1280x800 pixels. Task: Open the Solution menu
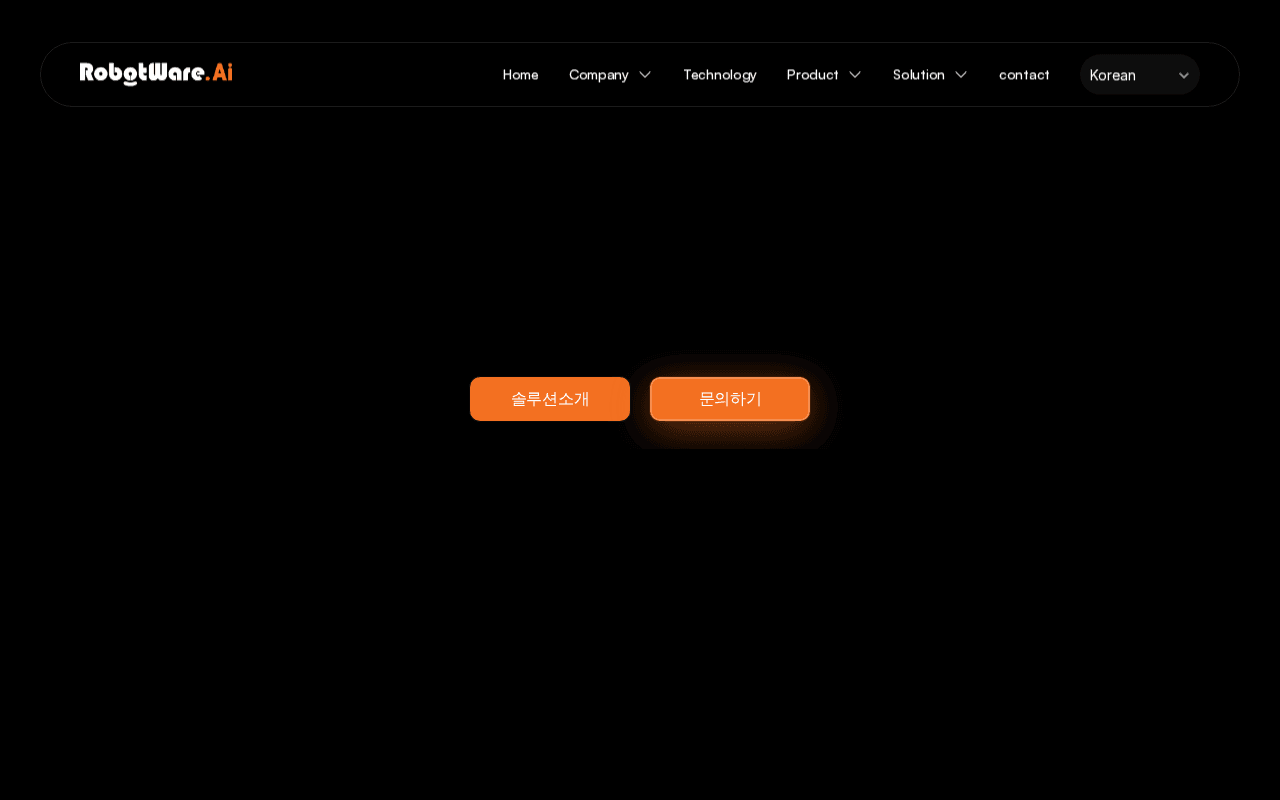pos(918,75)
